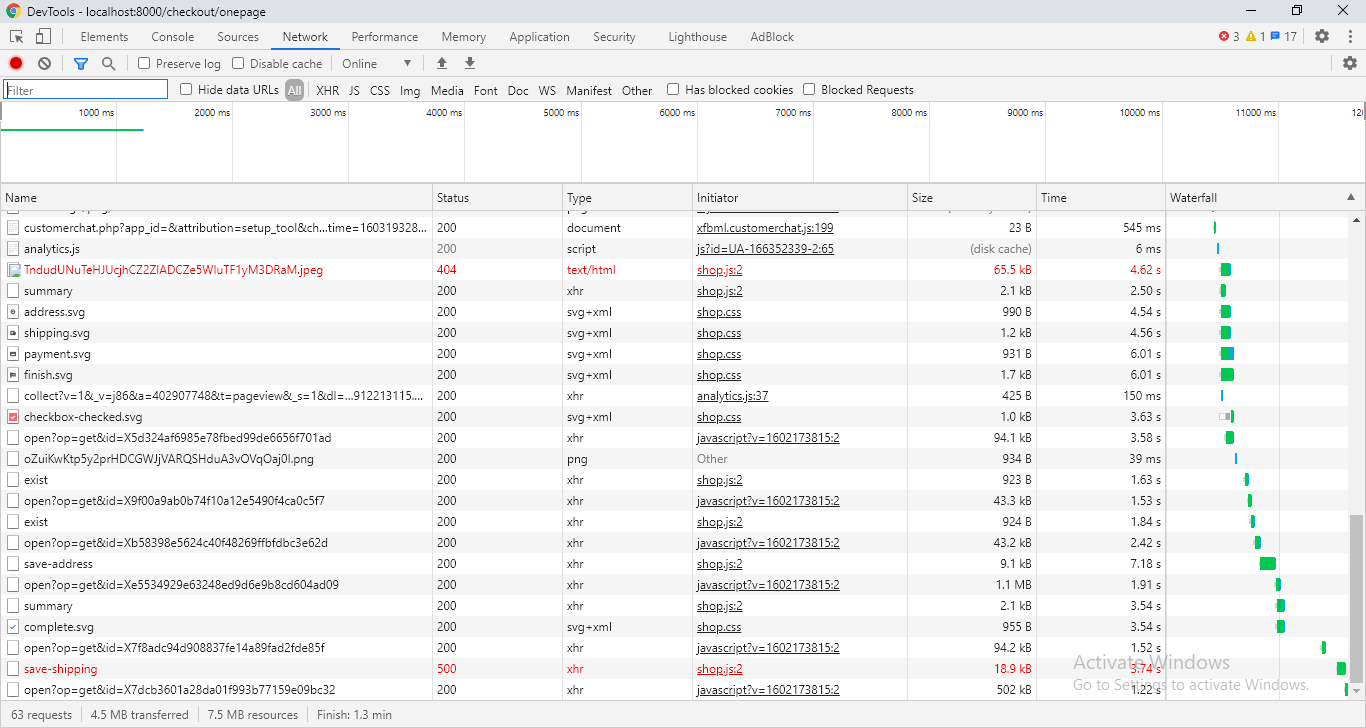Click the payment.svg file icon

(x=13, y=354)
